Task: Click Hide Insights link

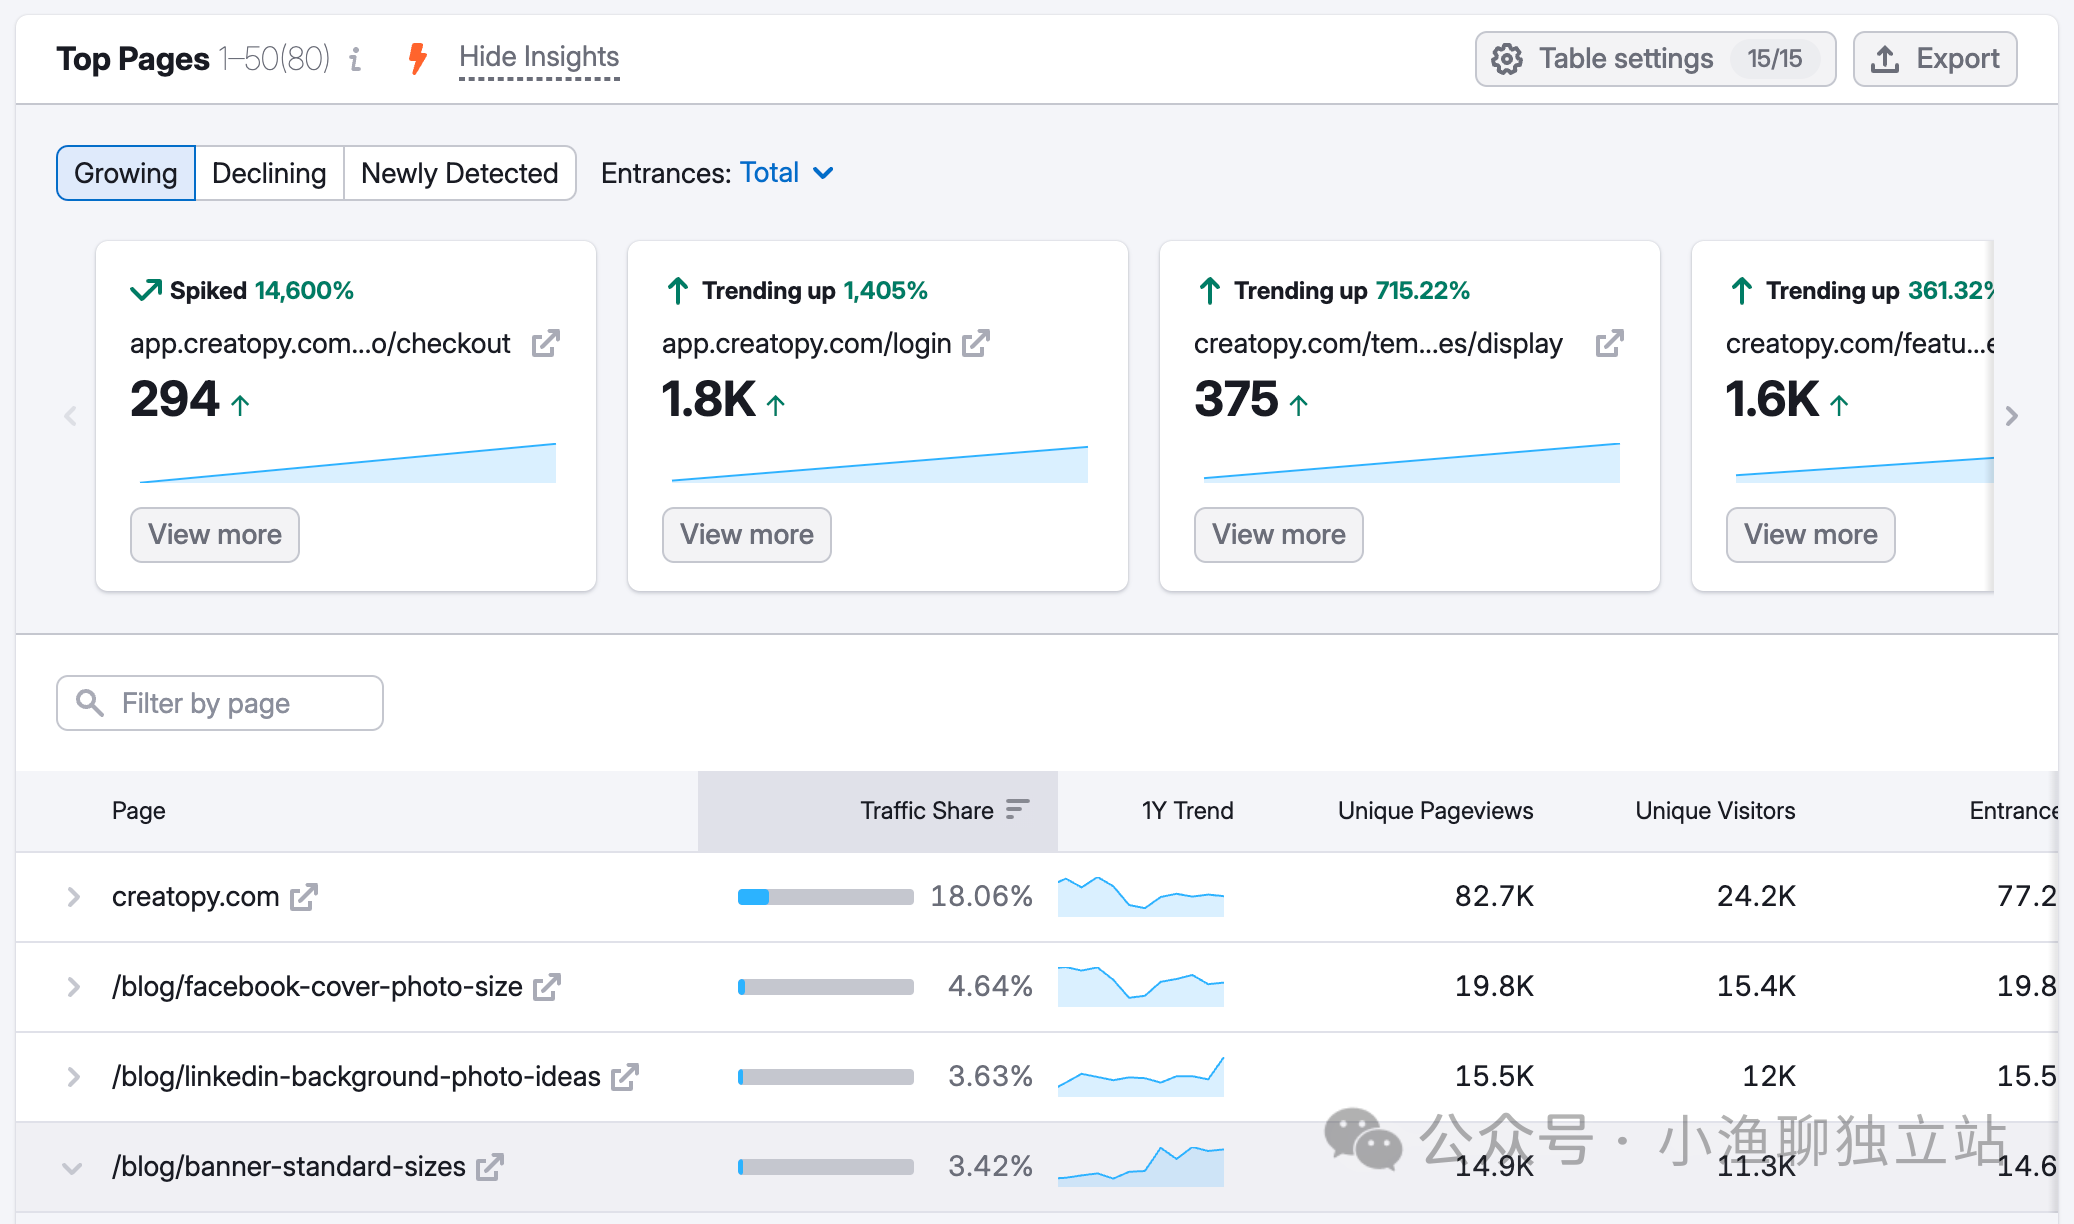Action: (539, 57)
